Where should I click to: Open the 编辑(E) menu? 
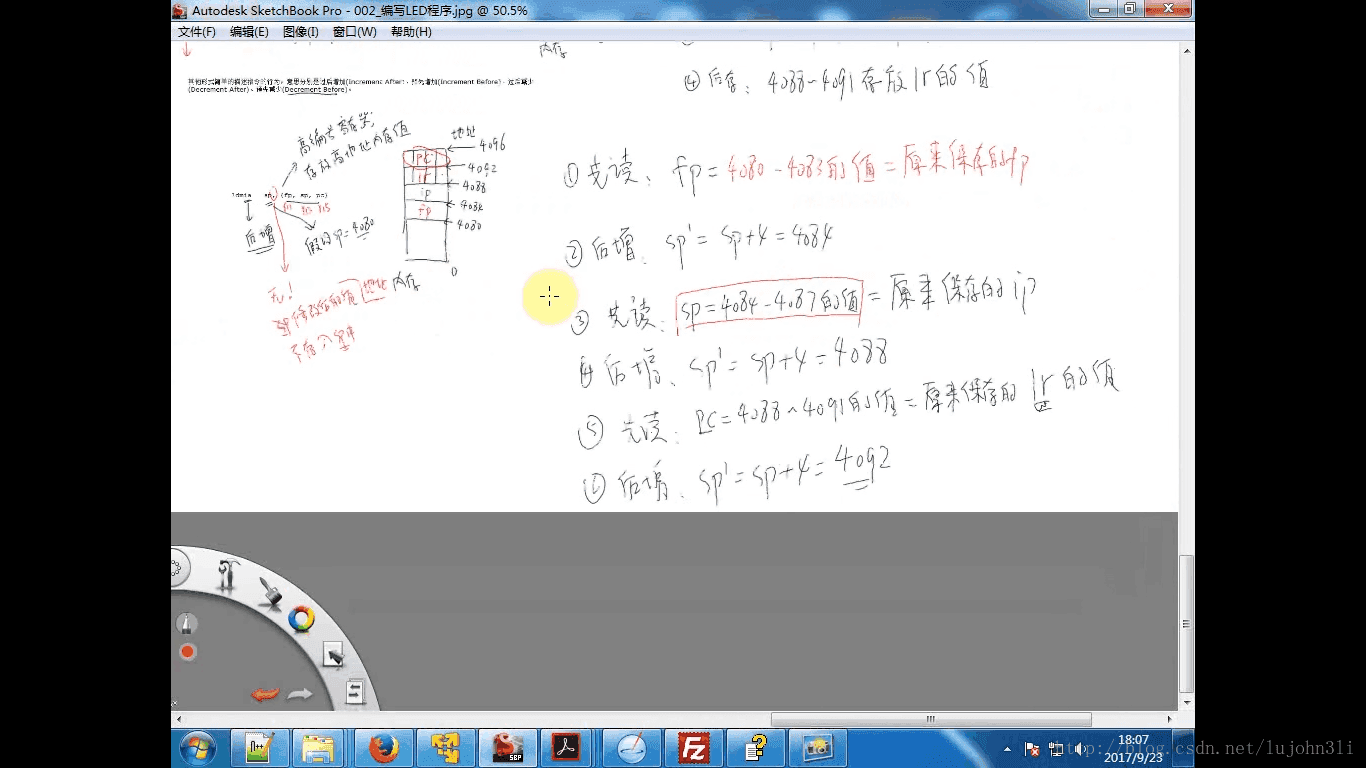click(249, 32)
